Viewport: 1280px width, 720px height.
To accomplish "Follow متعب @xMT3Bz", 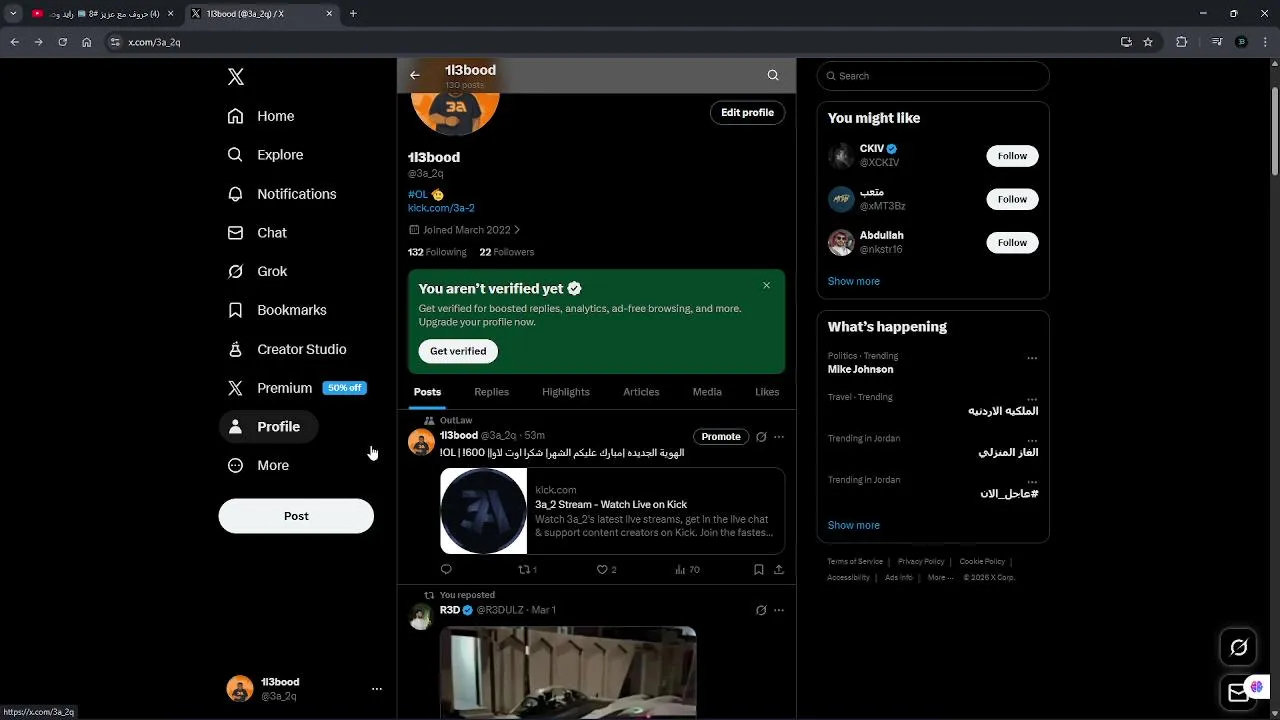I will 1012,199.
